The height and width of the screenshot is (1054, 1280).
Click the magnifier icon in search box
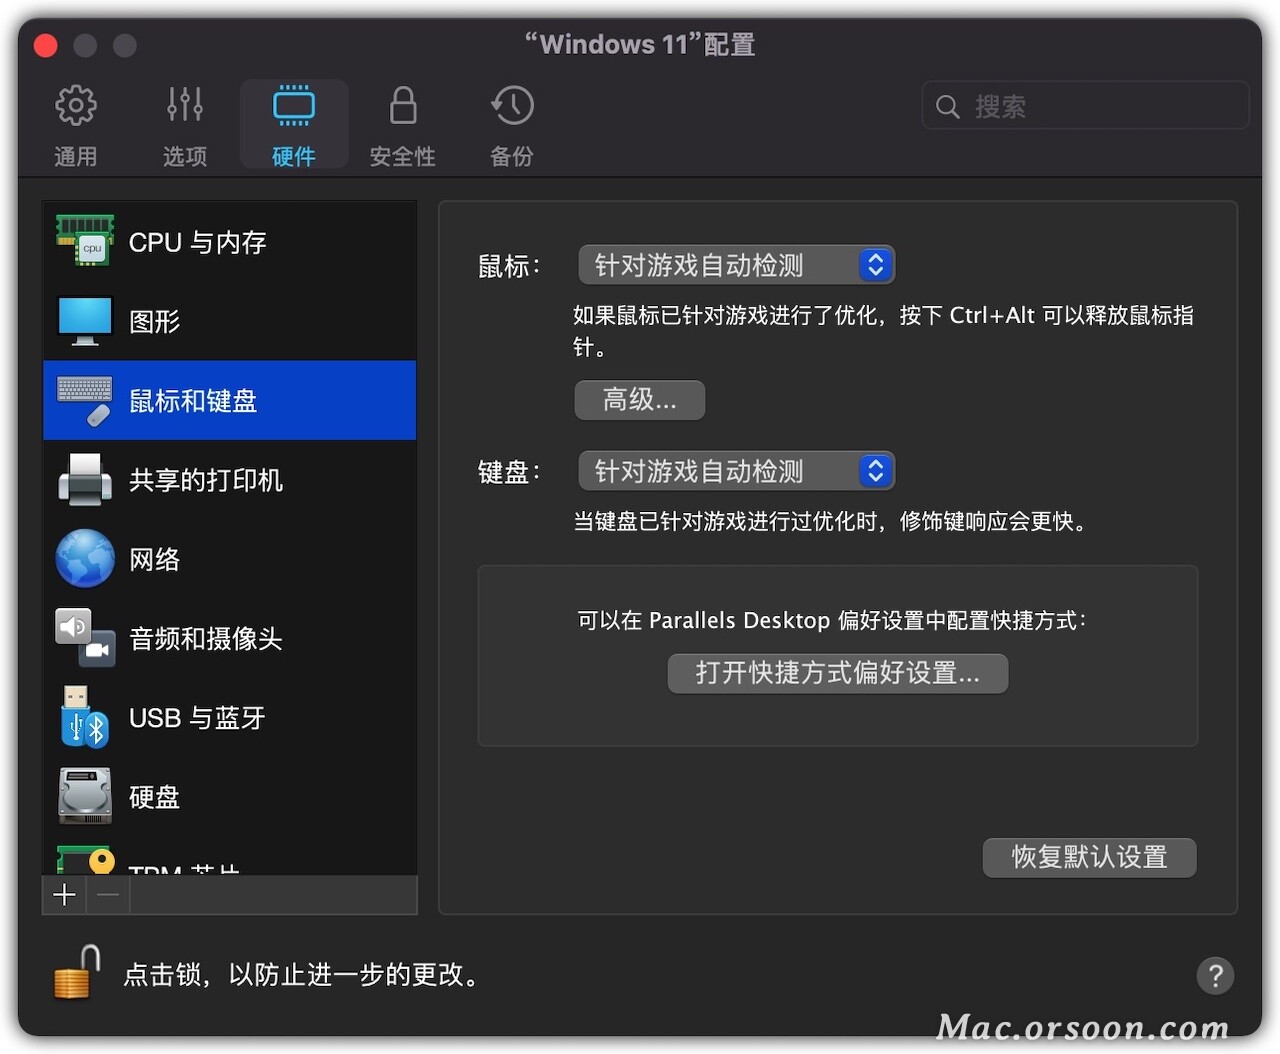point(947,107)
